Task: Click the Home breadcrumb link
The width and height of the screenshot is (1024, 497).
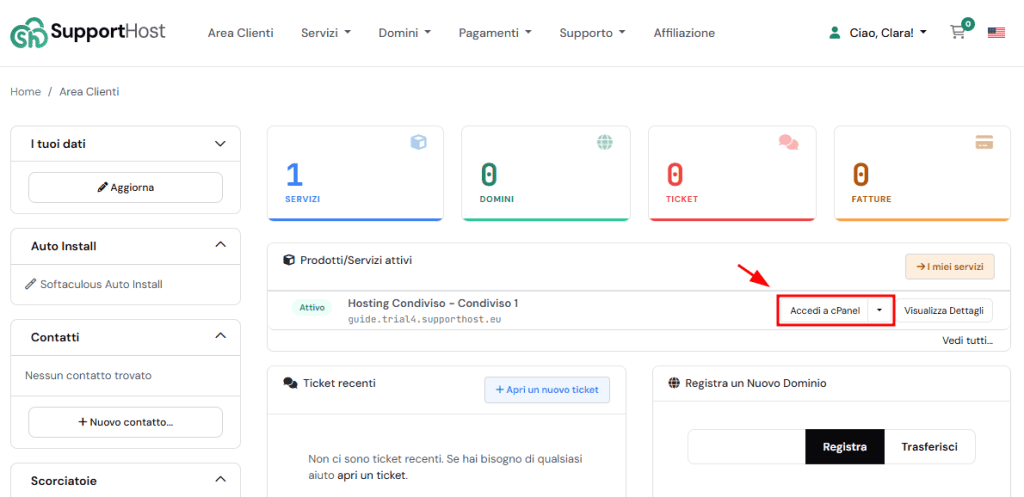Action: point(25,91)
